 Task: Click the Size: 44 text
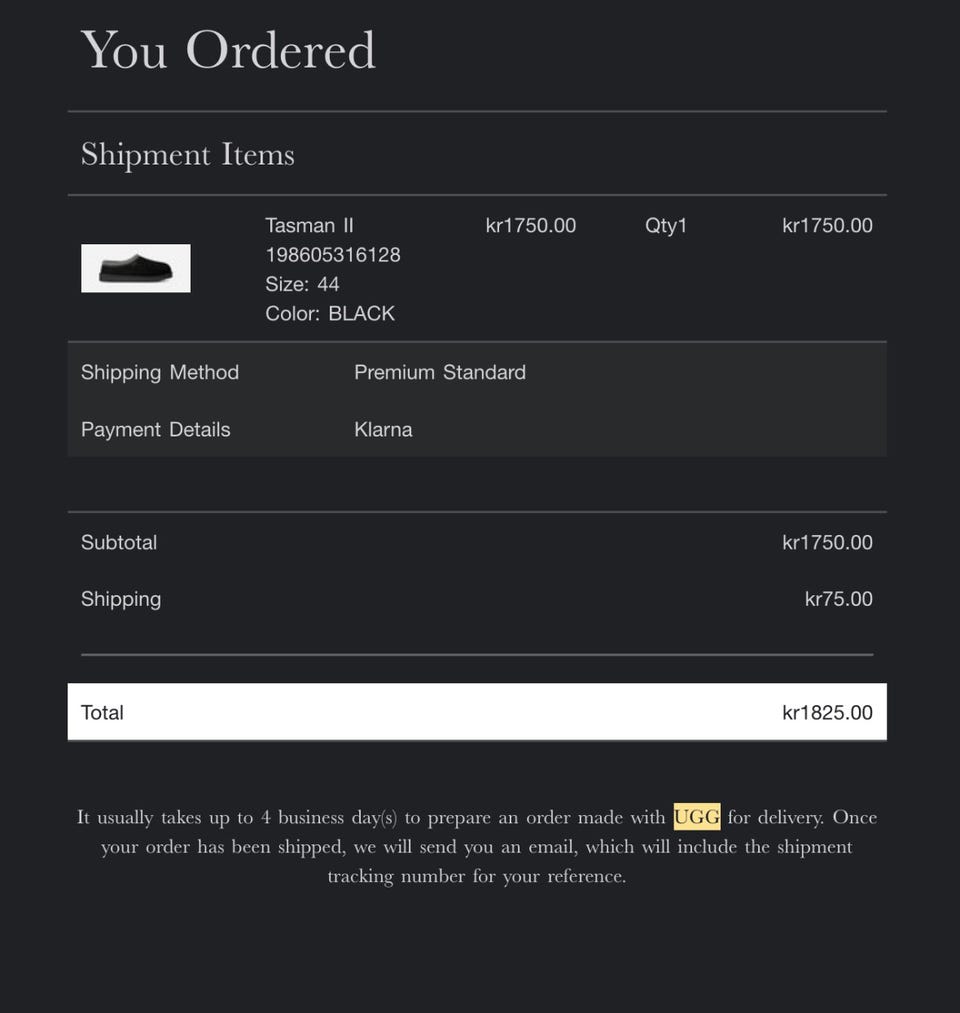[302, 284]
